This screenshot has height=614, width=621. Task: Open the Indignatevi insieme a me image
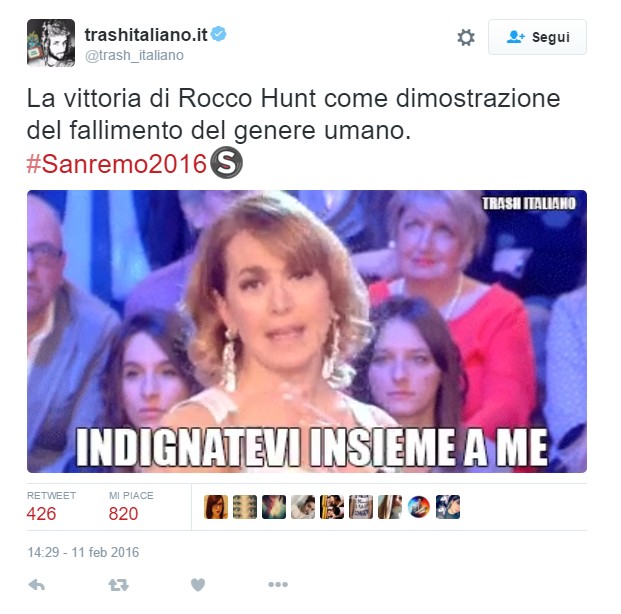click(307, 331)
